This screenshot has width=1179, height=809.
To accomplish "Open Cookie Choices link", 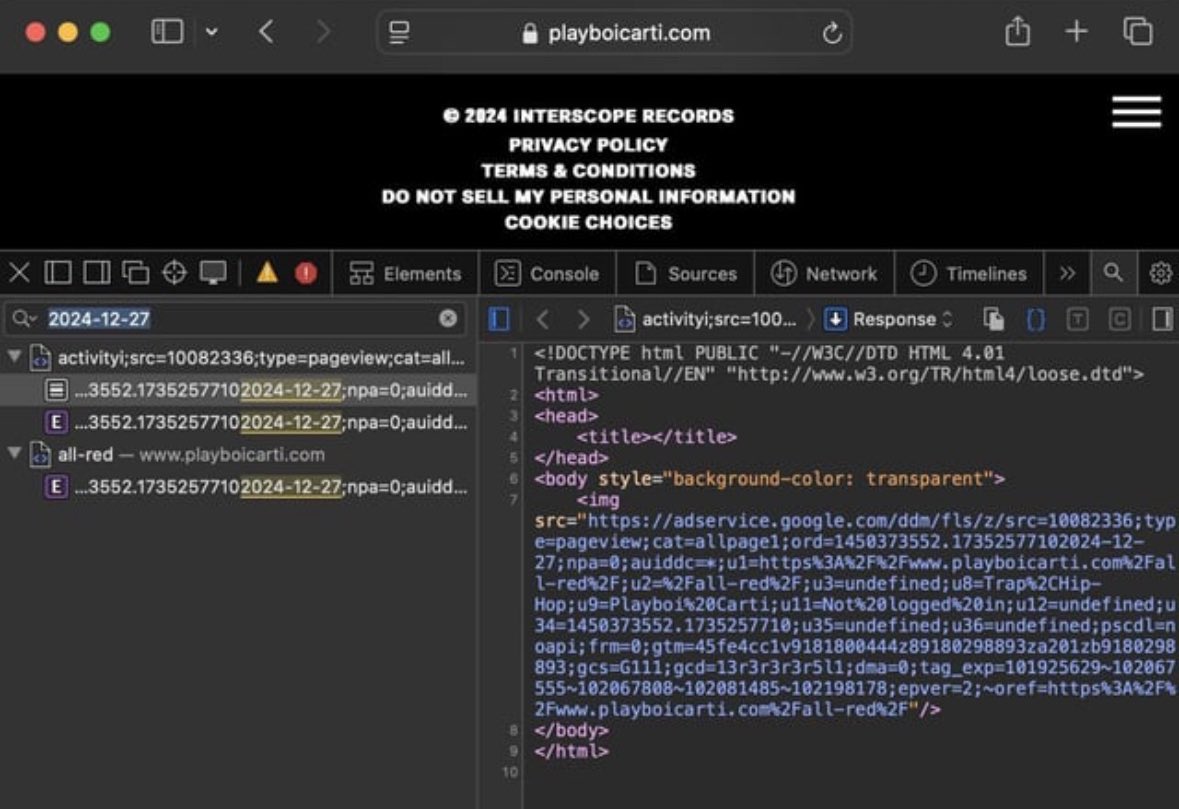I will click(x=588, y=223).
